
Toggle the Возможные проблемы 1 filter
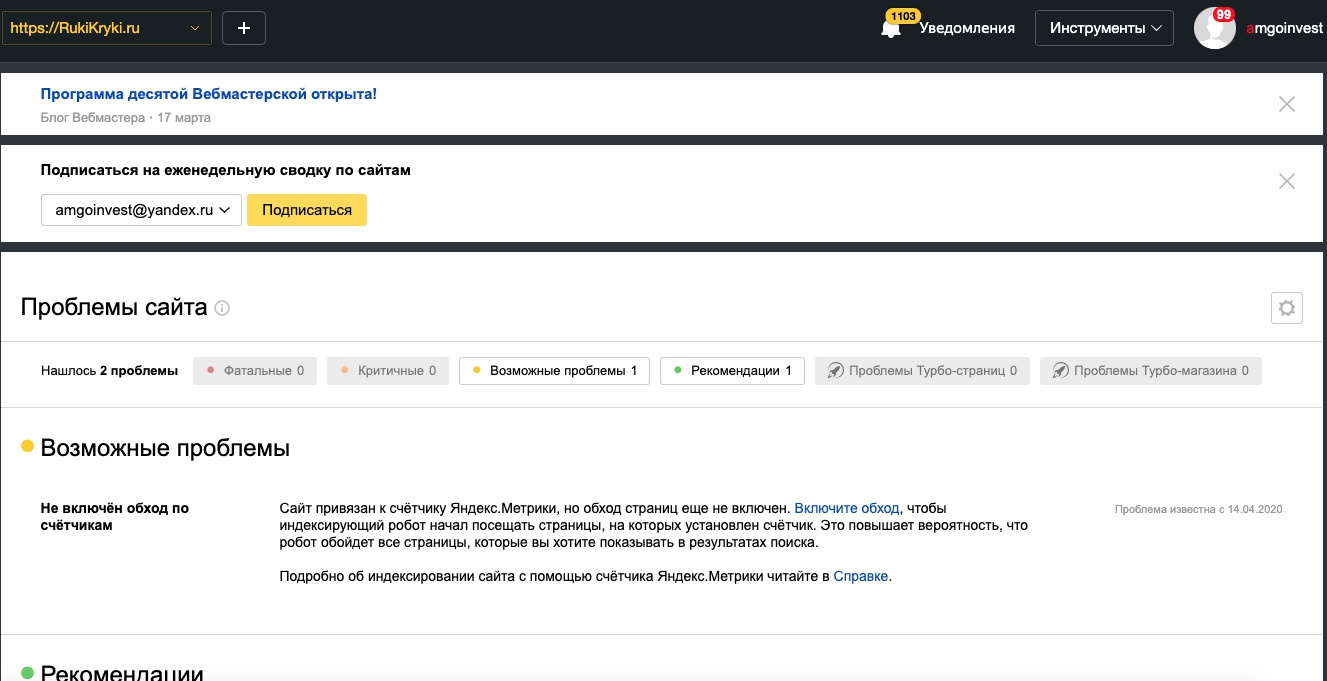(x=554, y=371)
